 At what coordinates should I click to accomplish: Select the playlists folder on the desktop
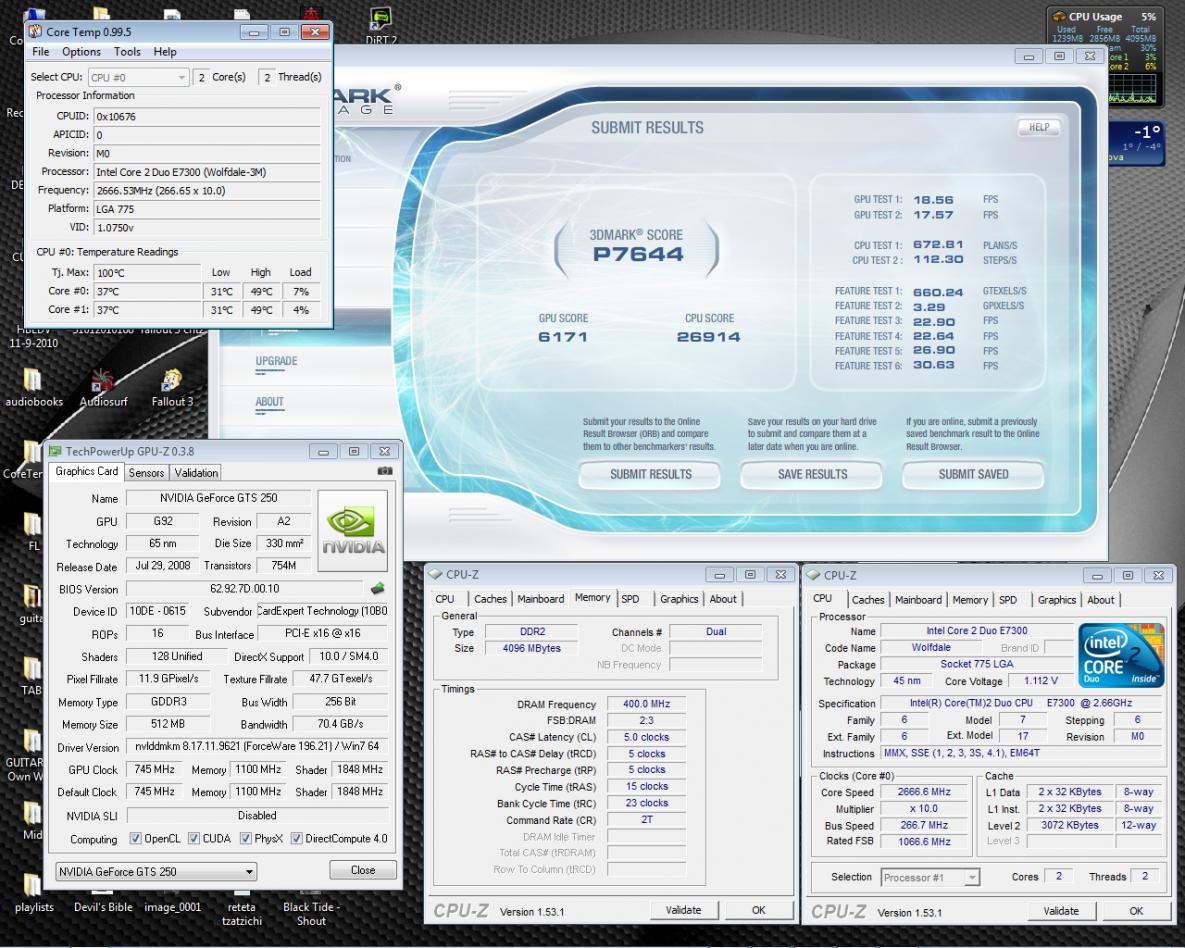point(33,894)
